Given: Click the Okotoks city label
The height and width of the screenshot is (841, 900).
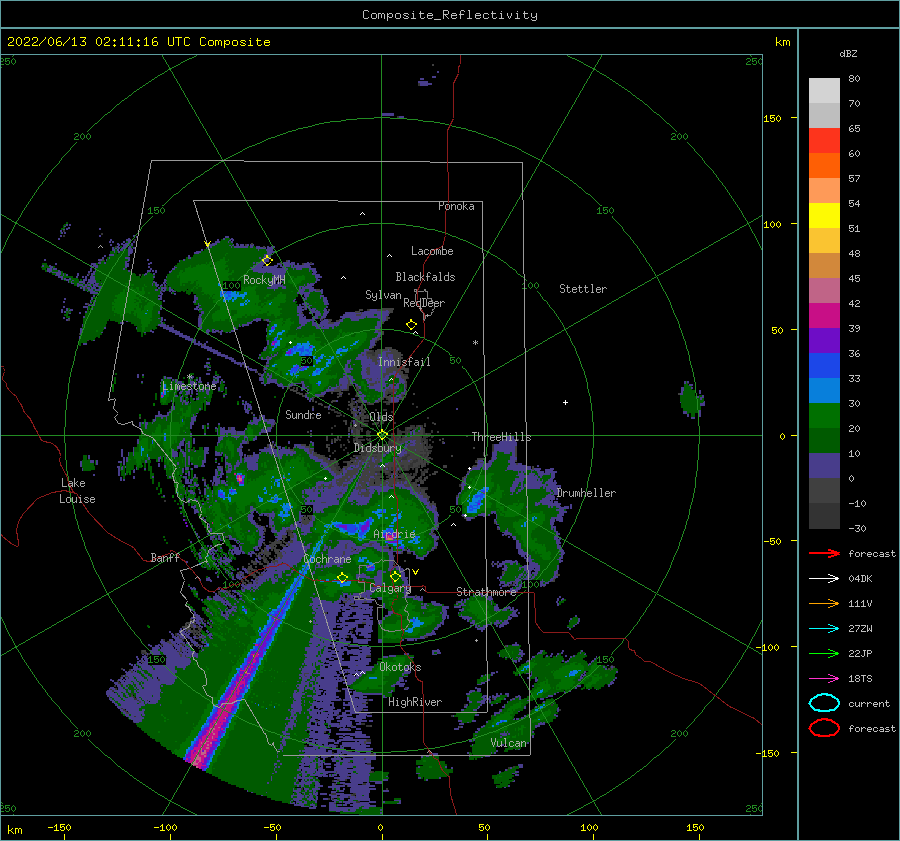Looking at the screenshot, I should click(400, 667).
